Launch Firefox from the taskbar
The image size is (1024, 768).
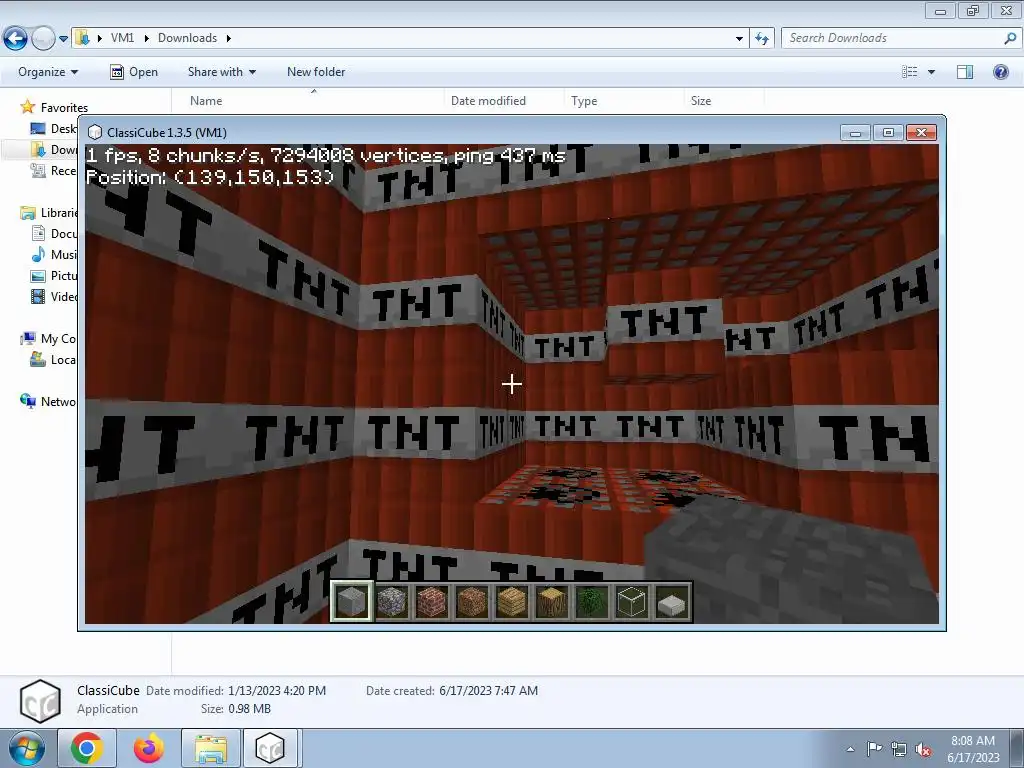pos(149,748)
